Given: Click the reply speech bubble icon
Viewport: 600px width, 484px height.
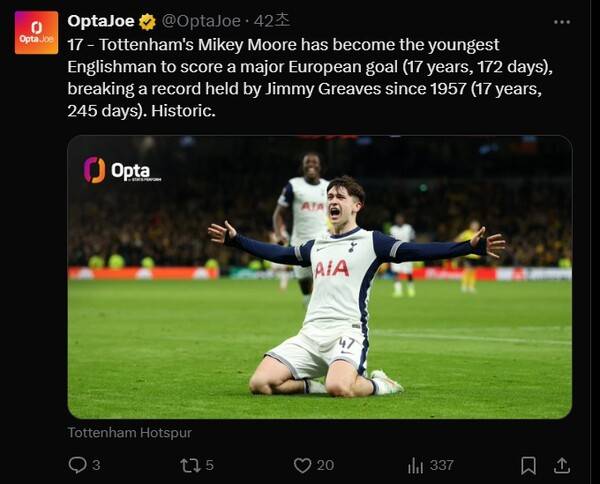Looking at the screenshot, I should coord(77,465).
